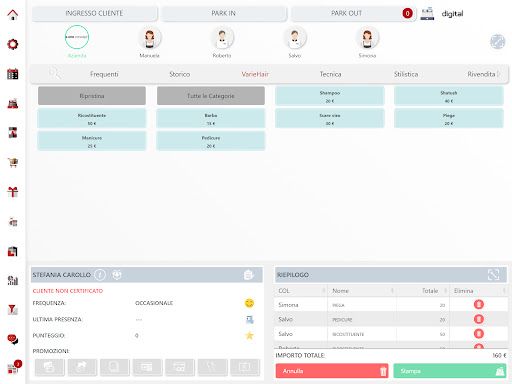Click the green Stampa button
The height and width of the screenshot is (384, 512).
[450, 371]
